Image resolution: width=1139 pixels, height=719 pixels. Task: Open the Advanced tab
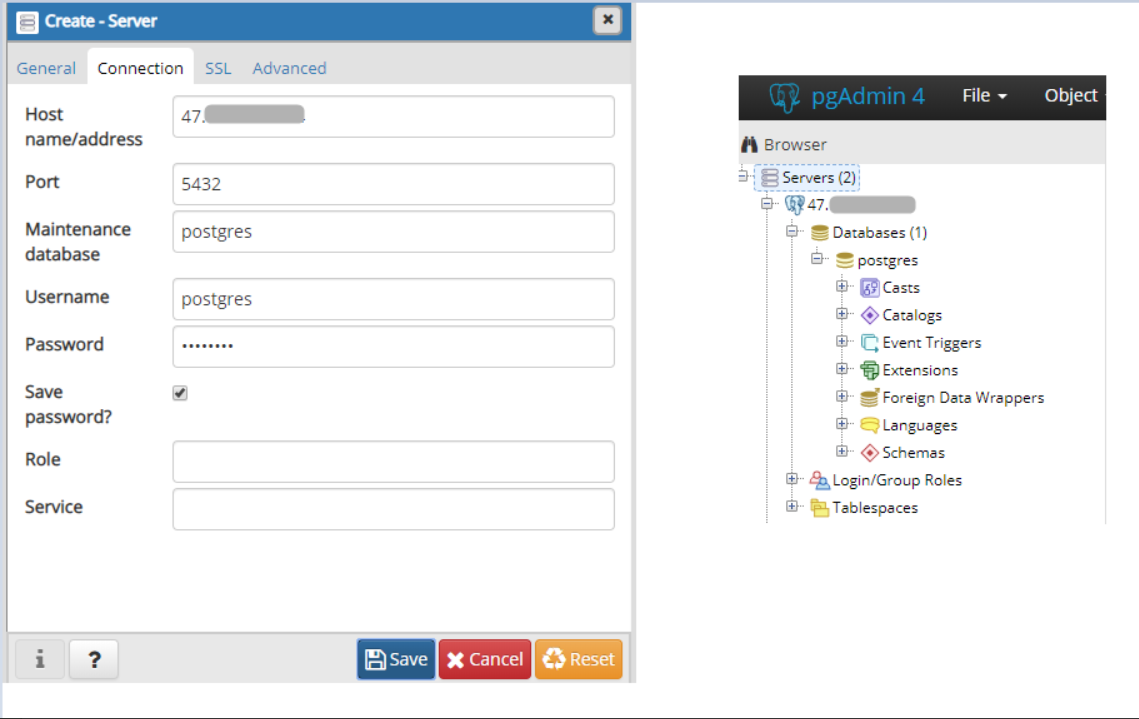coord(289,68)
